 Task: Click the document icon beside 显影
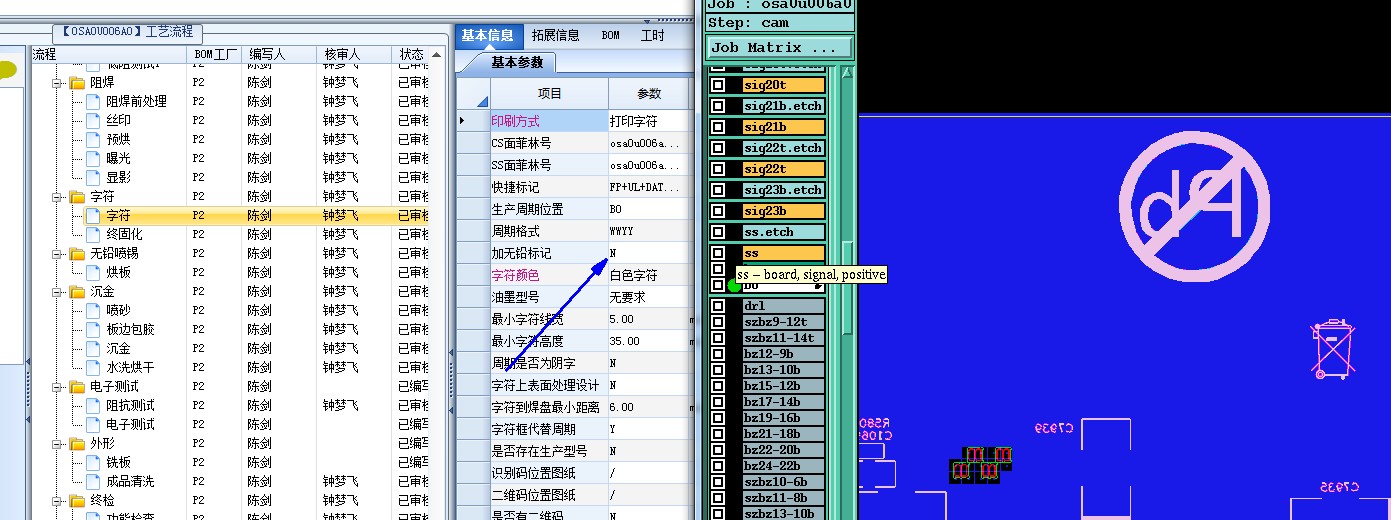click(93, 178)
